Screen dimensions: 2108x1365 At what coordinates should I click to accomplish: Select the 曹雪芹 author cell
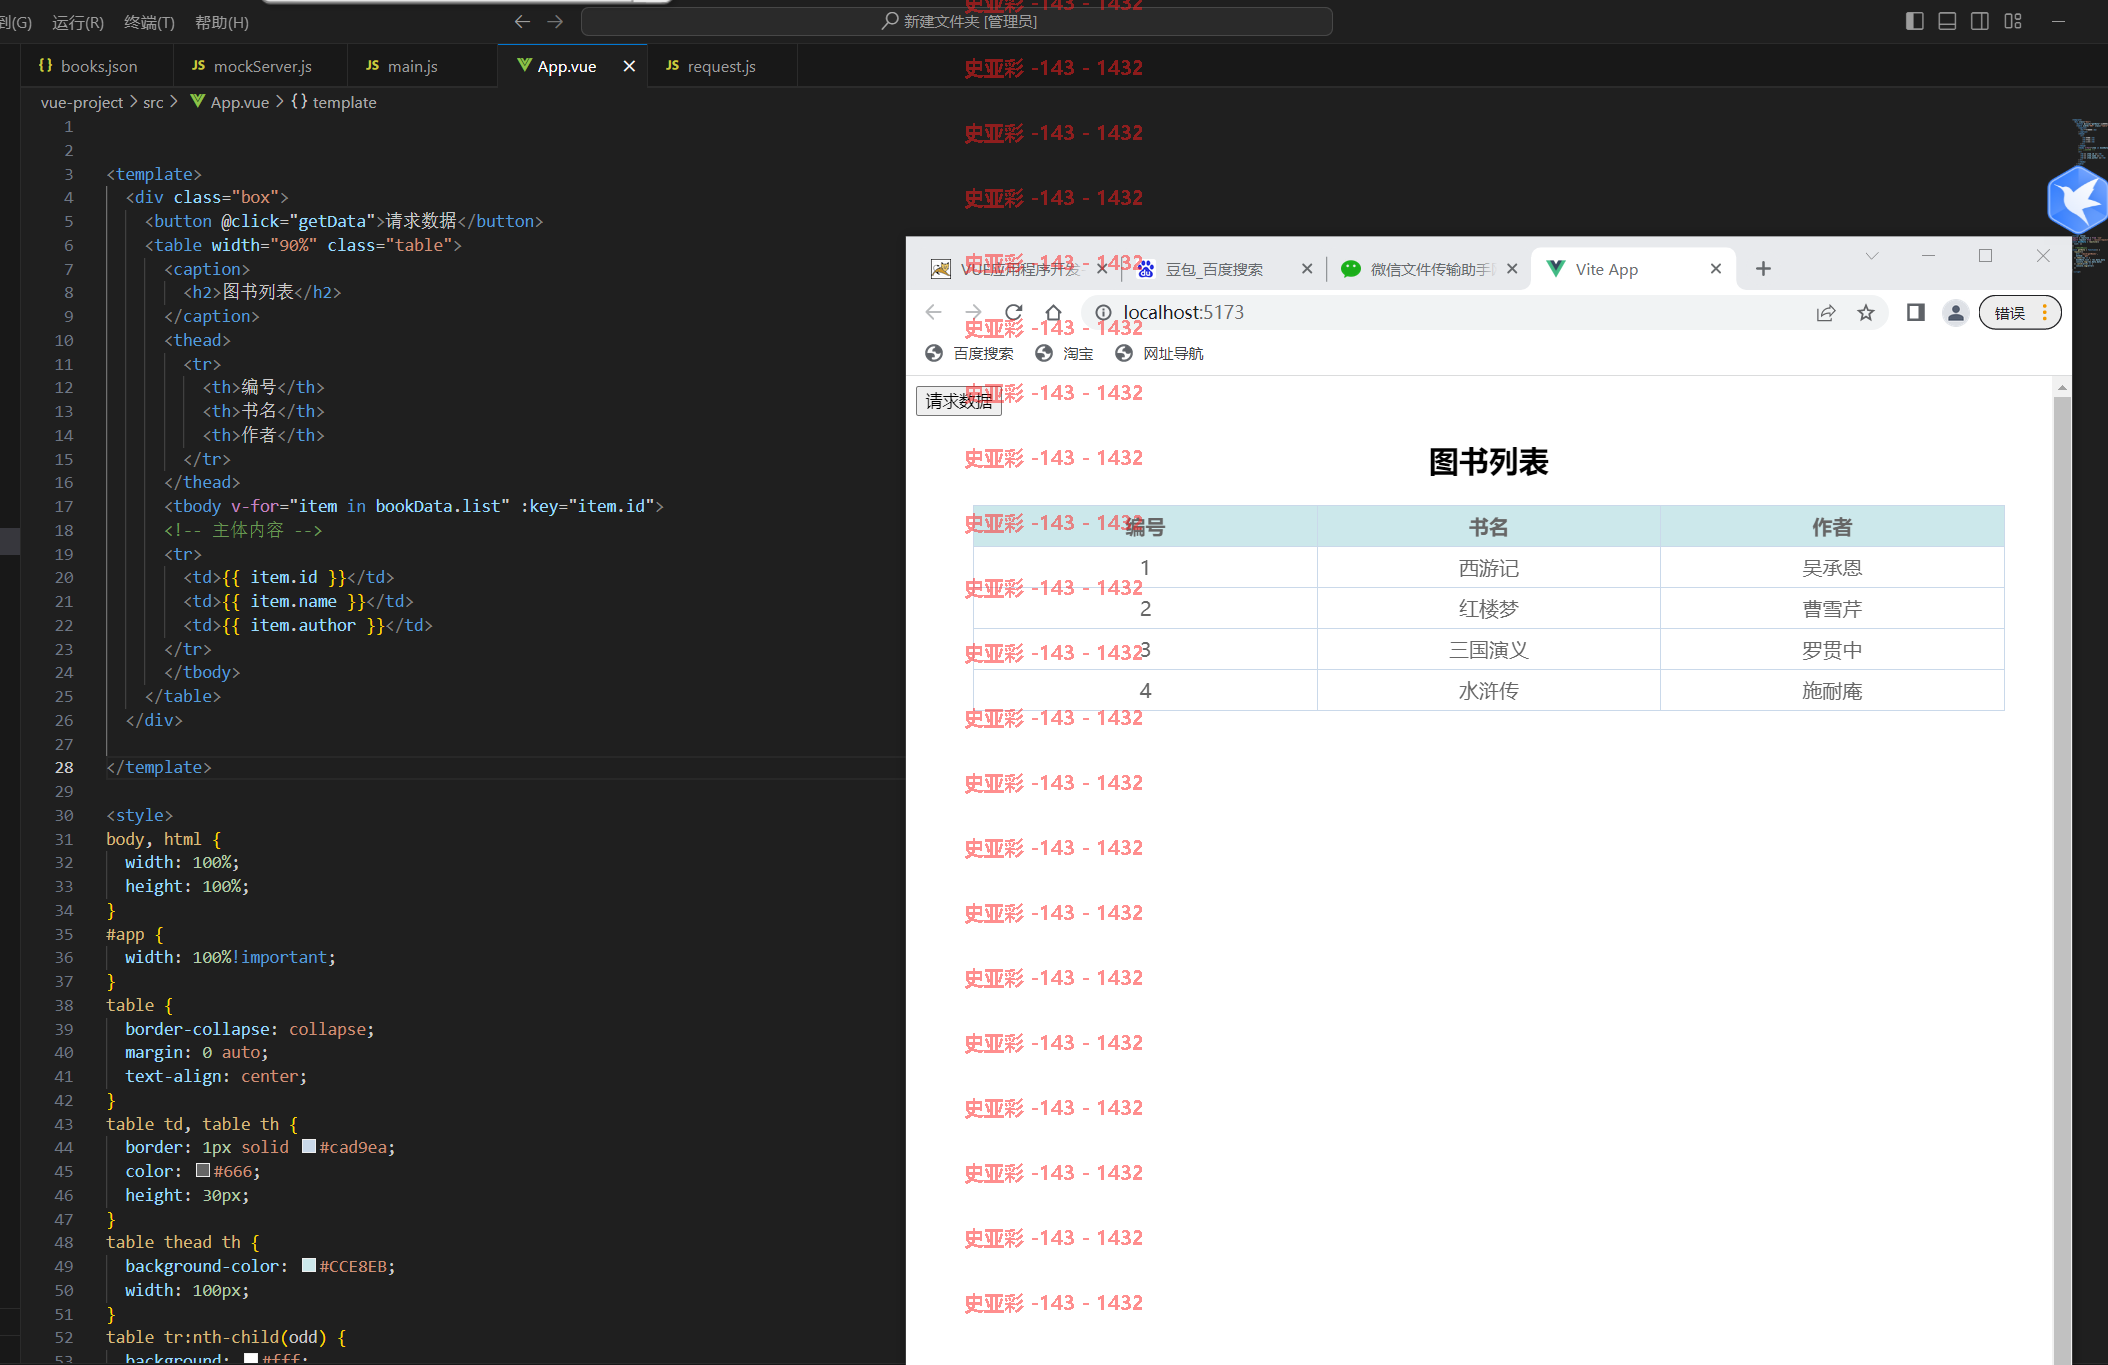[x=1832, y=609]
